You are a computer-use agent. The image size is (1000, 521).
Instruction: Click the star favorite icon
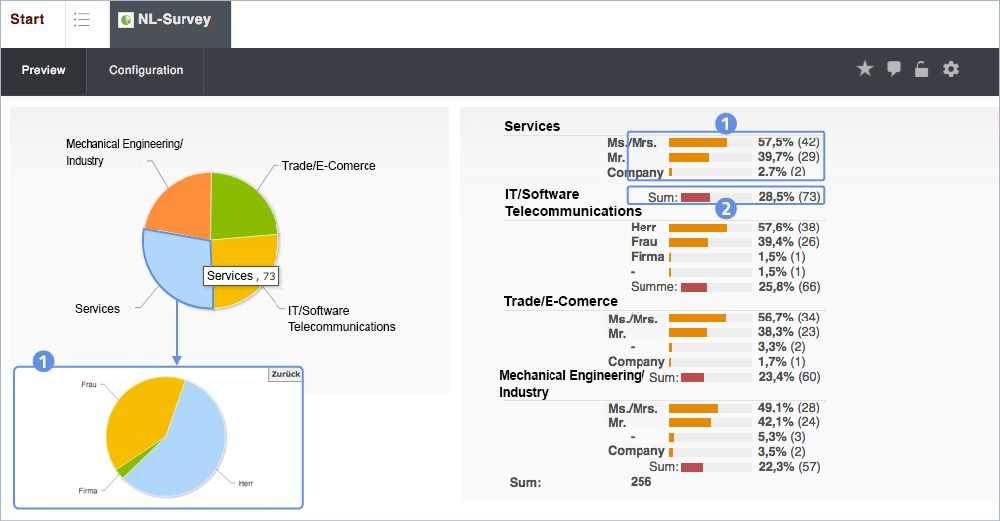coord(865,69)
